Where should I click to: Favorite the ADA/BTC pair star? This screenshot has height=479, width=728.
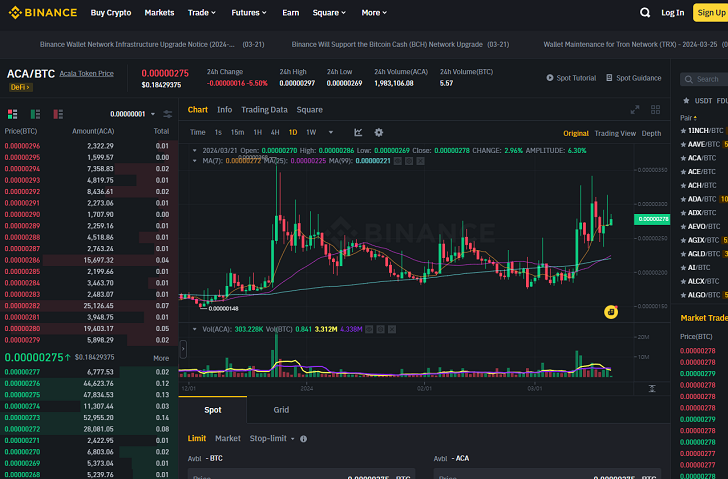click(x=683, y=199)
